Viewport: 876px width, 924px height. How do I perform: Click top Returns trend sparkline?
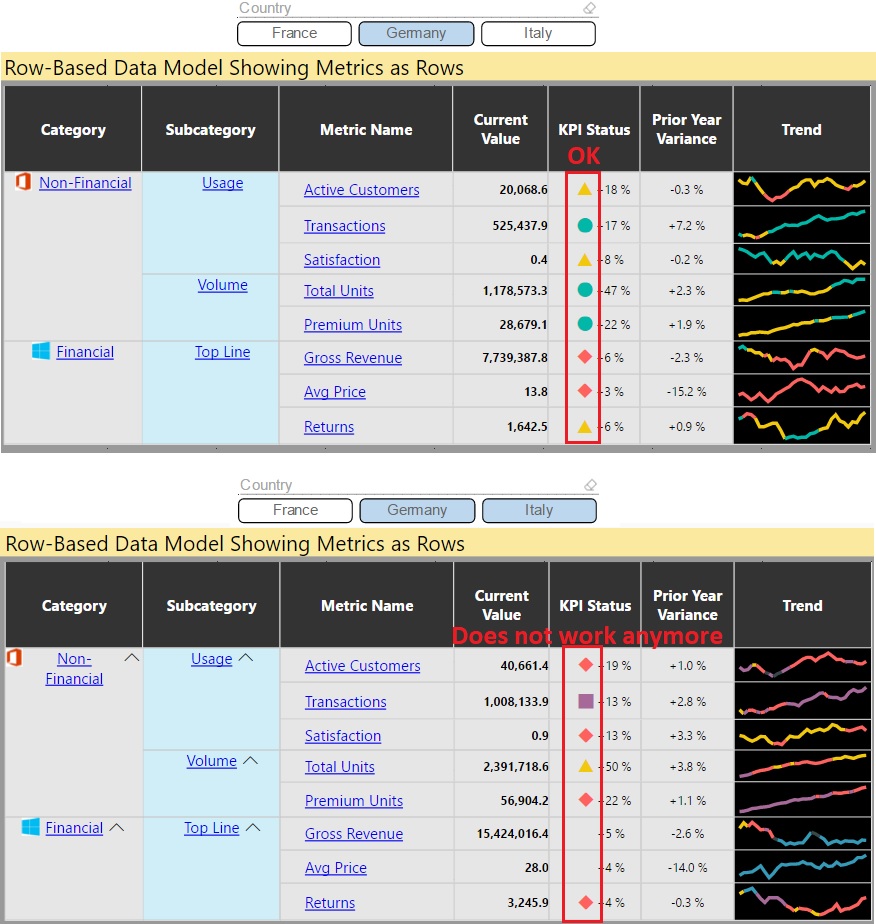pyautogui.click(x=802, y=426)
